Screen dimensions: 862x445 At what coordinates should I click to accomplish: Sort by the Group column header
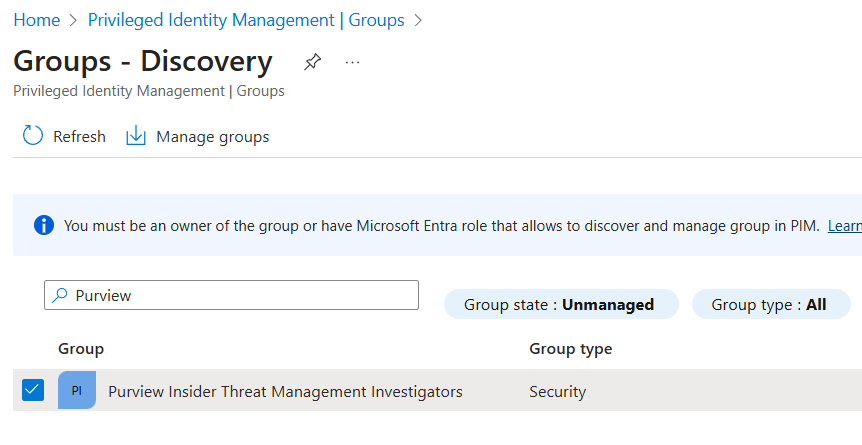[x=81, y=349]
